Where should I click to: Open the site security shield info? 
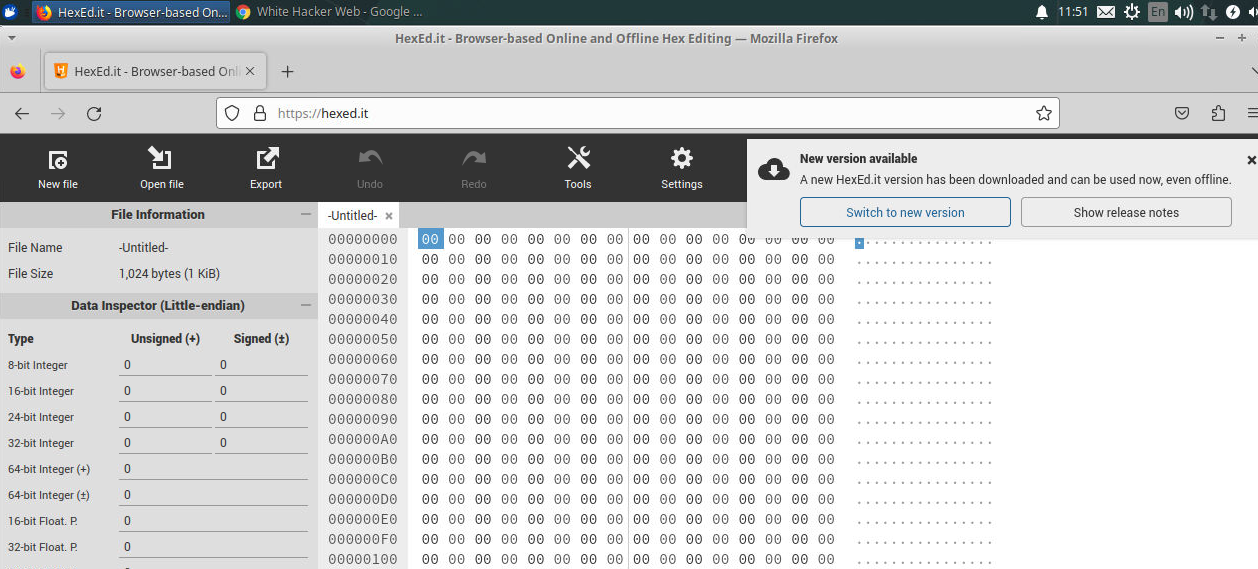tap(232, 113)
